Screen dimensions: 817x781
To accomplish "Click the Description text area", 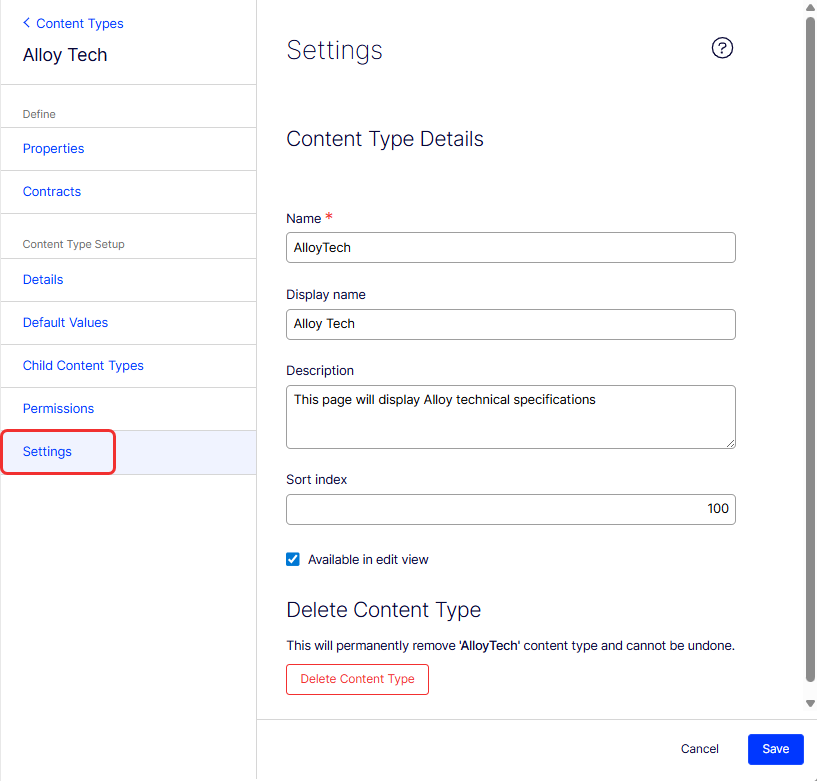I will point(510,417).
